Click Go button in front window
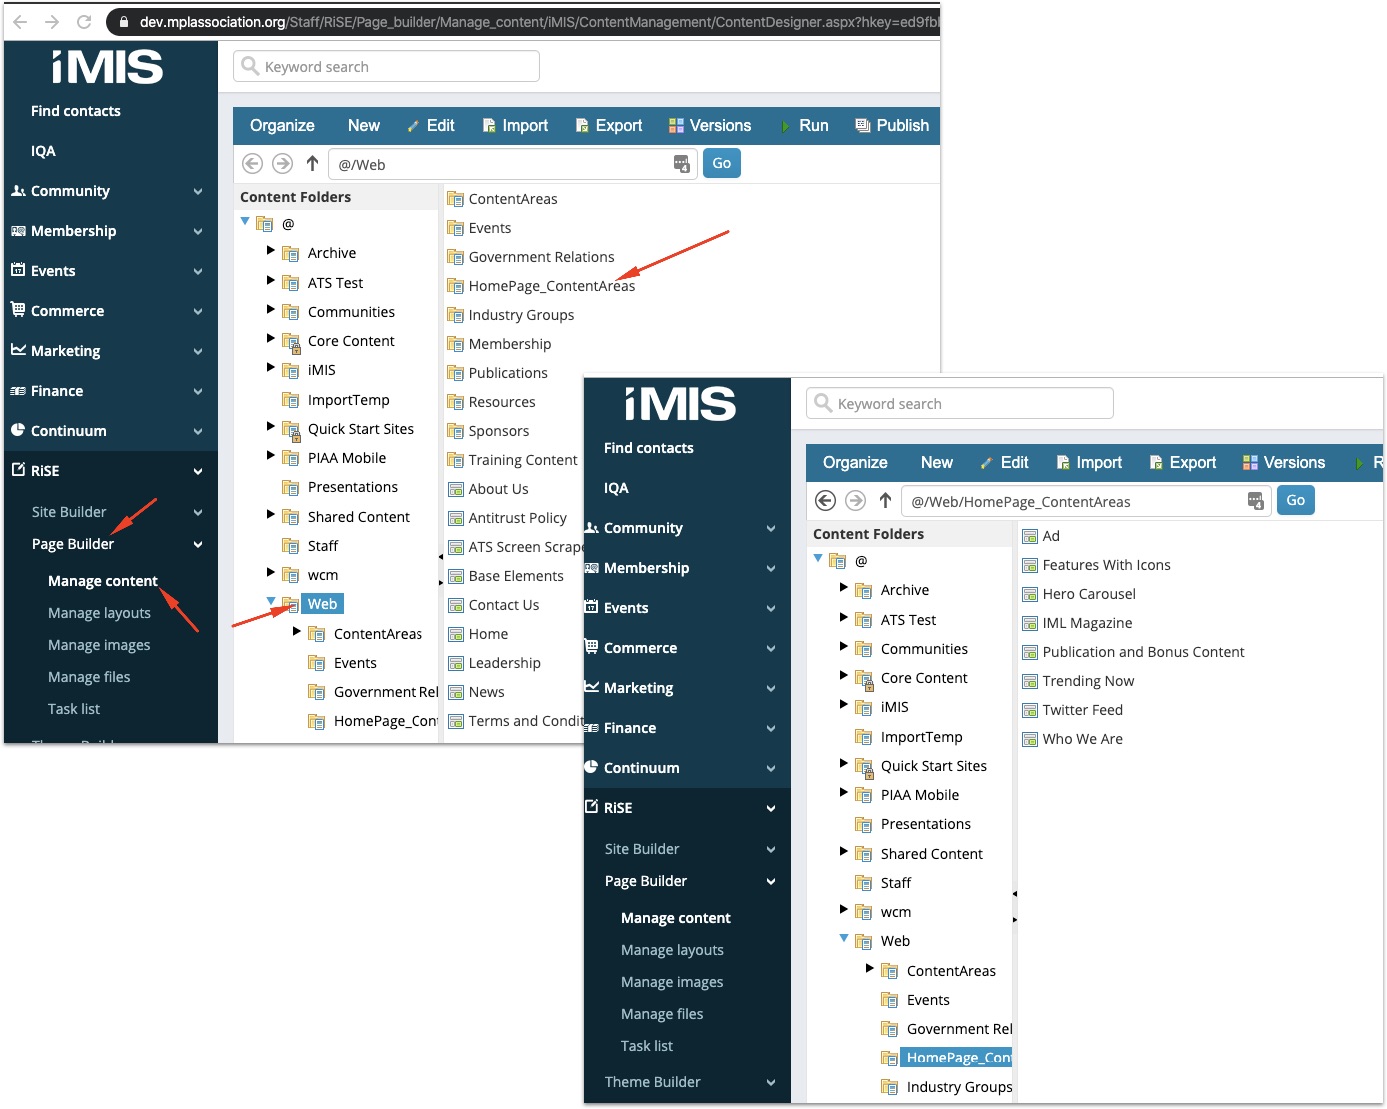 1296,500
